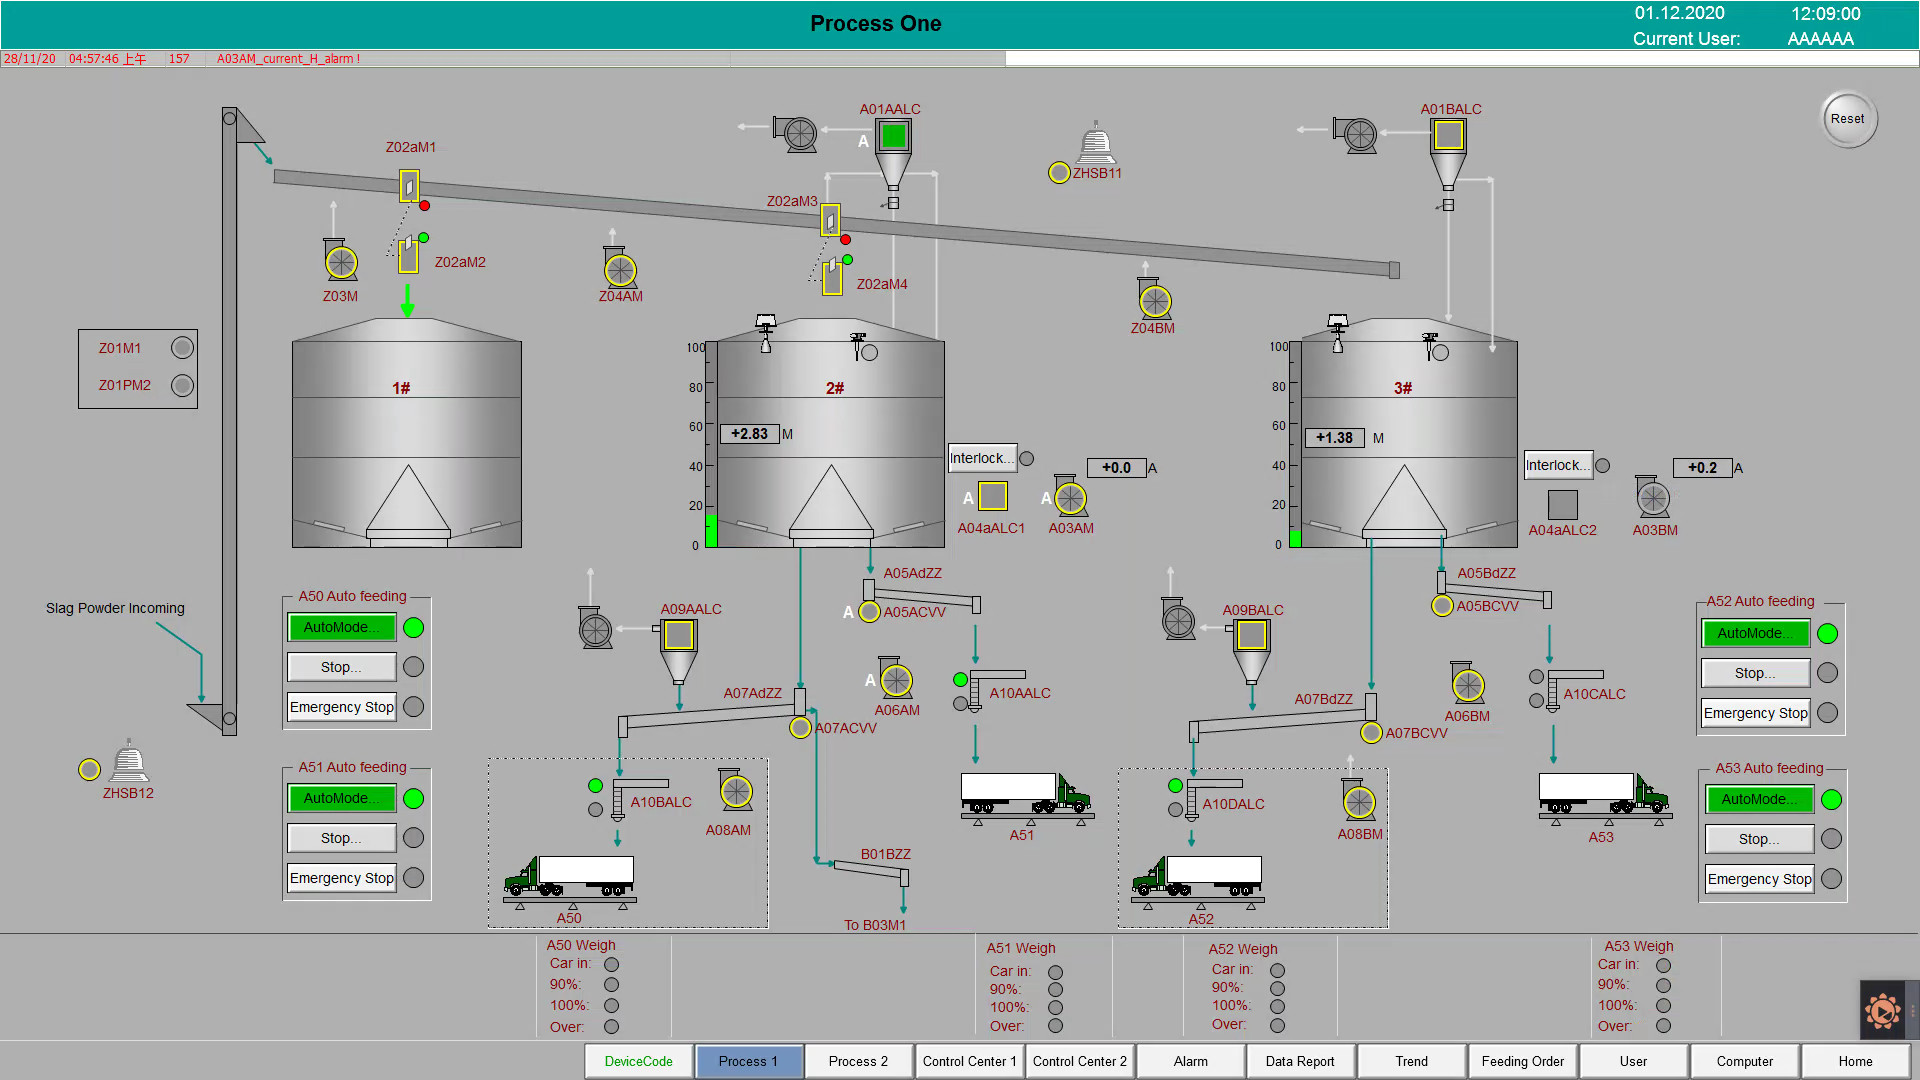Click the Z03M fan motor icon
Screen dimensions: 1920x1080
coord(341,263)
